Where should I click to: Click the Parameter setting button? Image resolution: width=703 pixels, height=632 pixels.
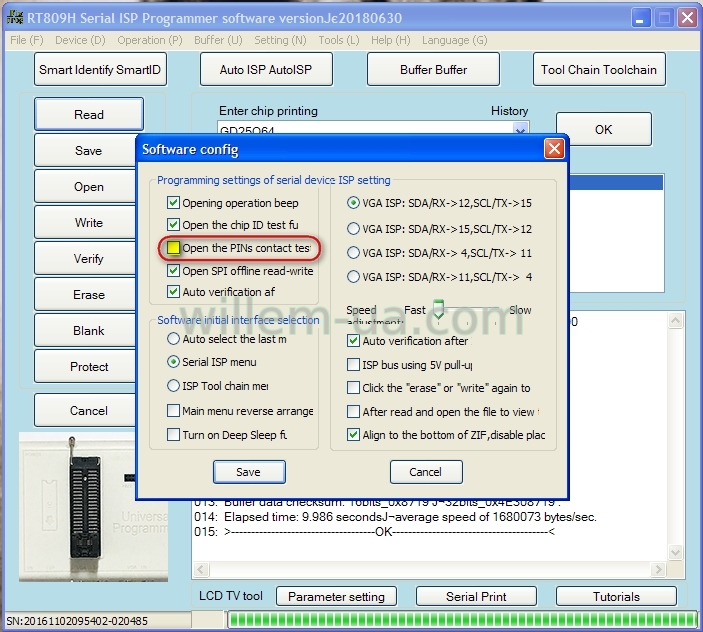coord(336,596)
